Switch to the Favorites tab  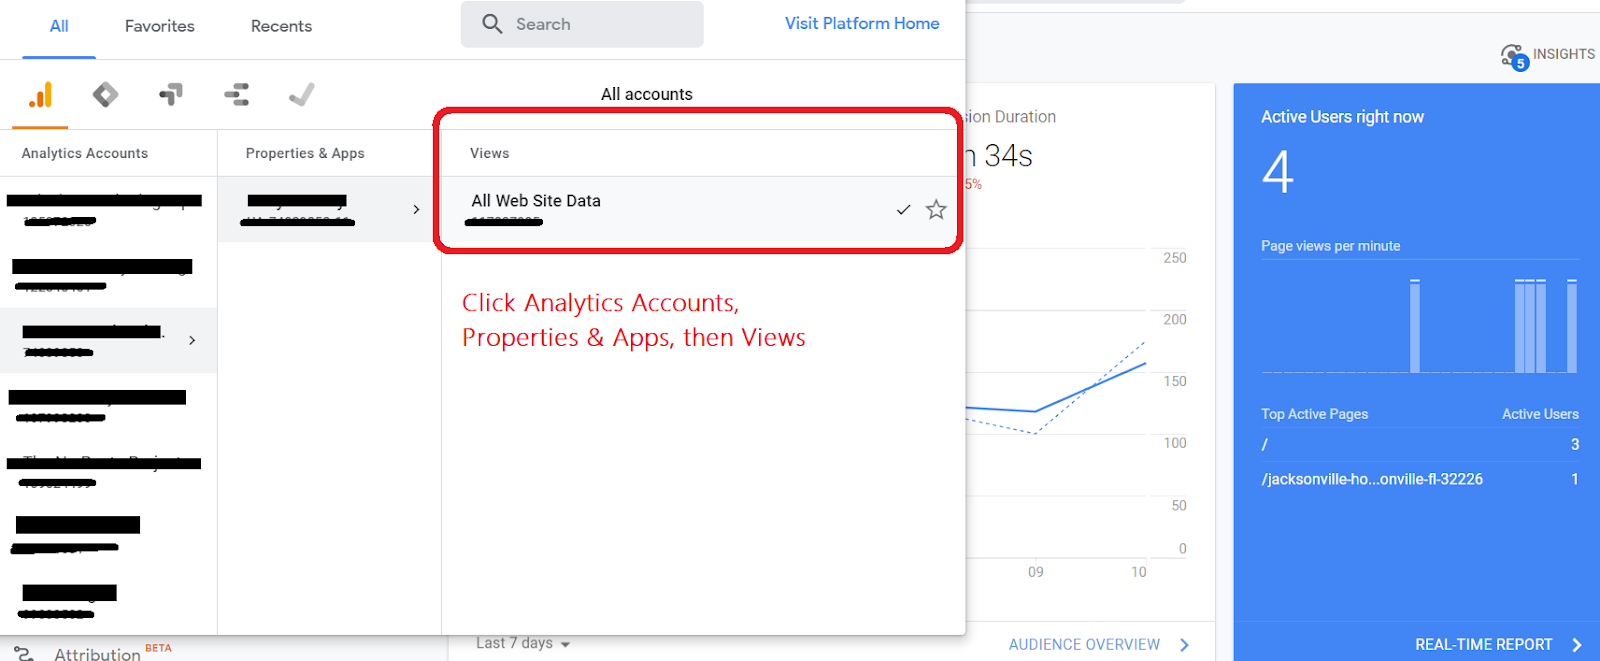click(160, 26)
